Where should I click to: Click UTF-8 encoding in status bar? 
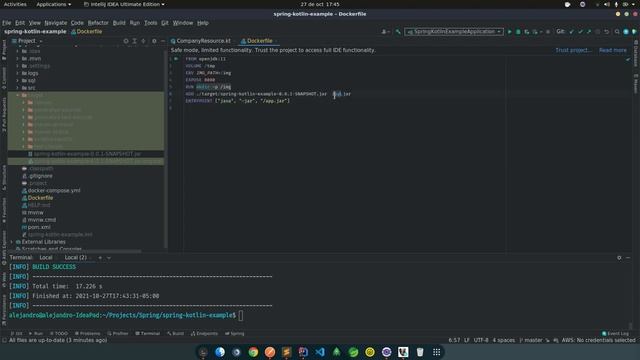pos(481,340)
